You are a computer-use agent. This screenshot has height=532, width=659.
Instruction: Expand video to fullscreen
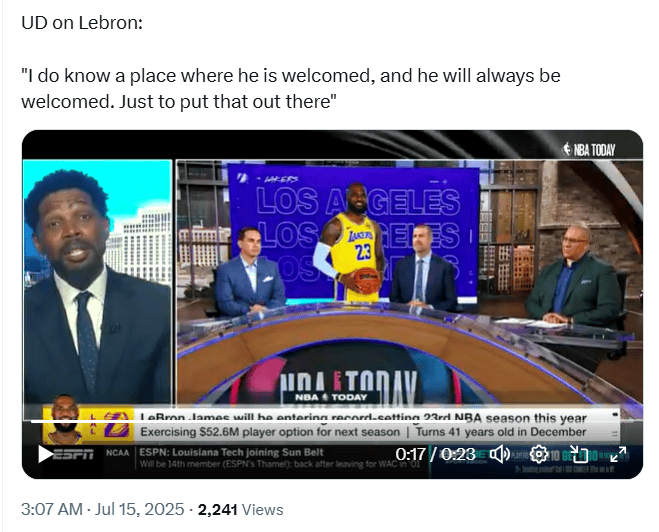tap(618, 454)
